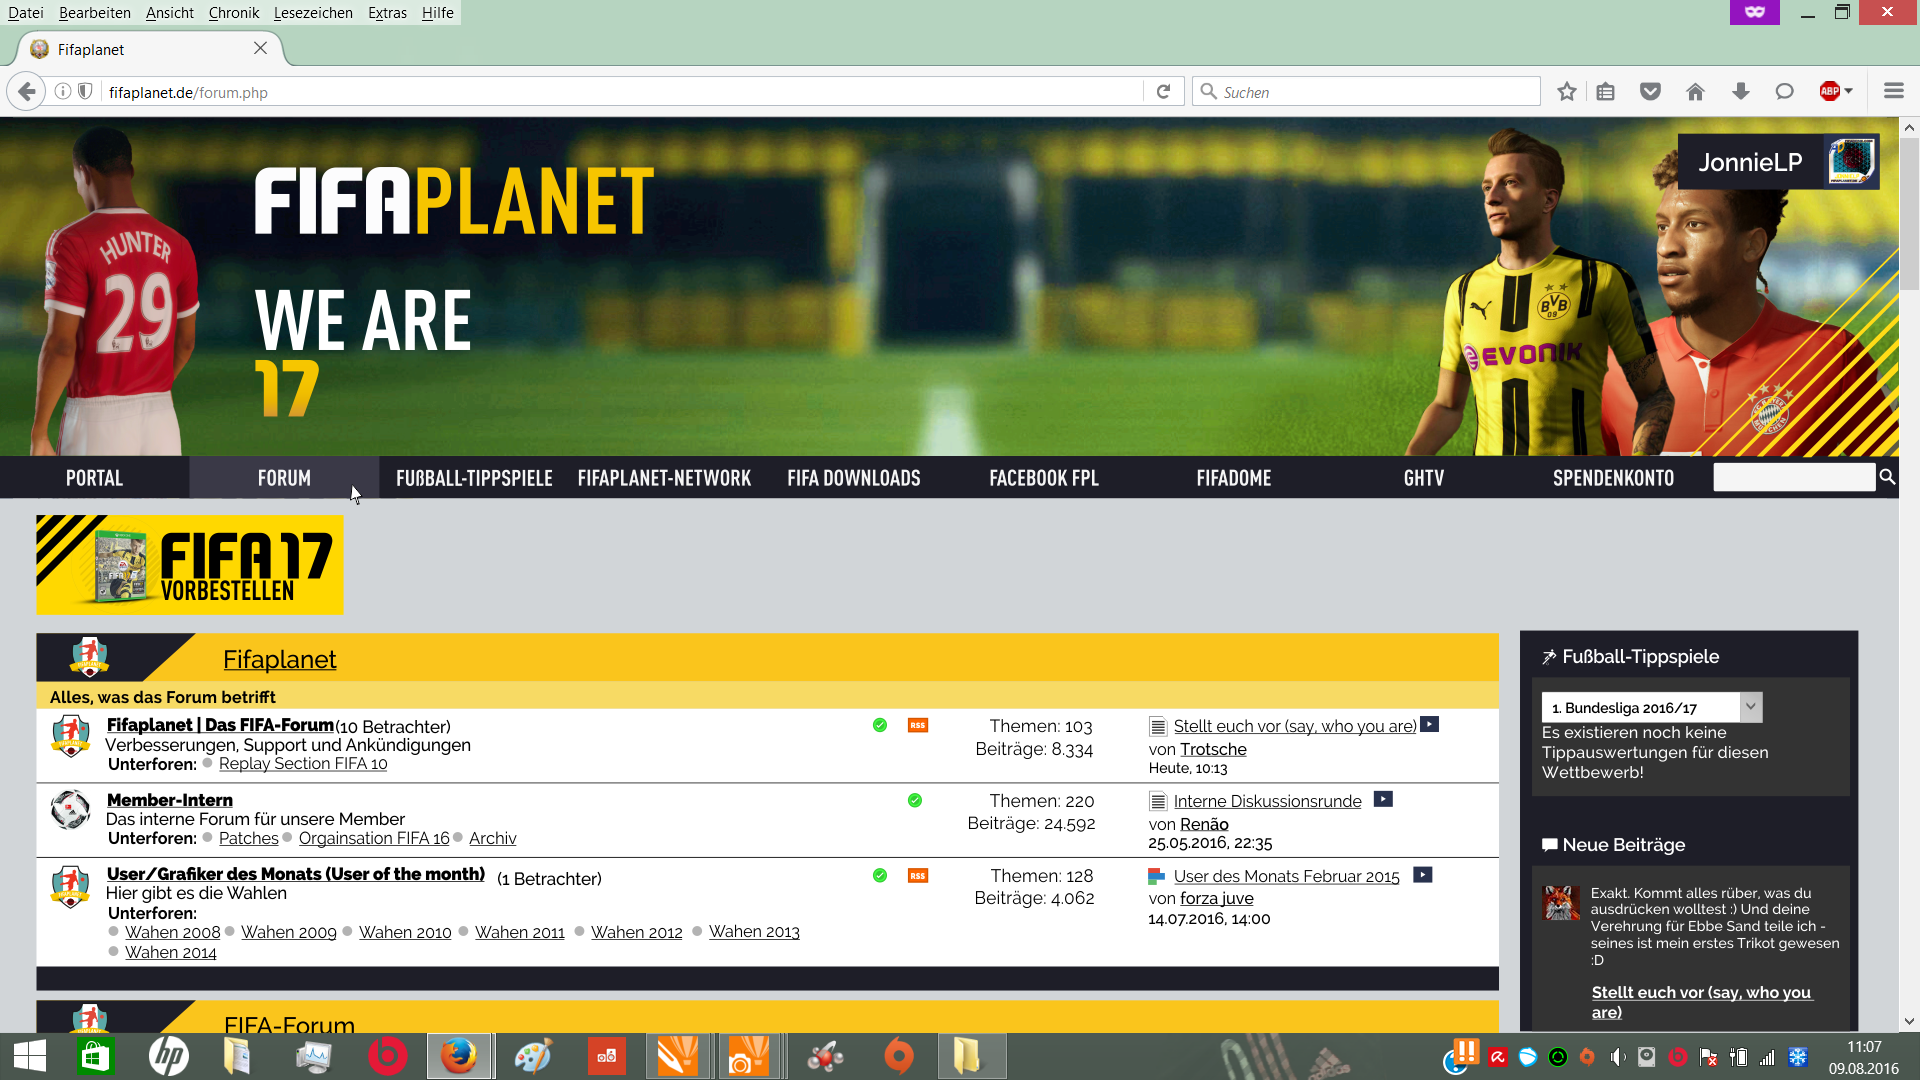The height and width of the screenshot is (1080, 1920).
Task: Open the Pocket icon in toolbar
Action: (1650, 92)
